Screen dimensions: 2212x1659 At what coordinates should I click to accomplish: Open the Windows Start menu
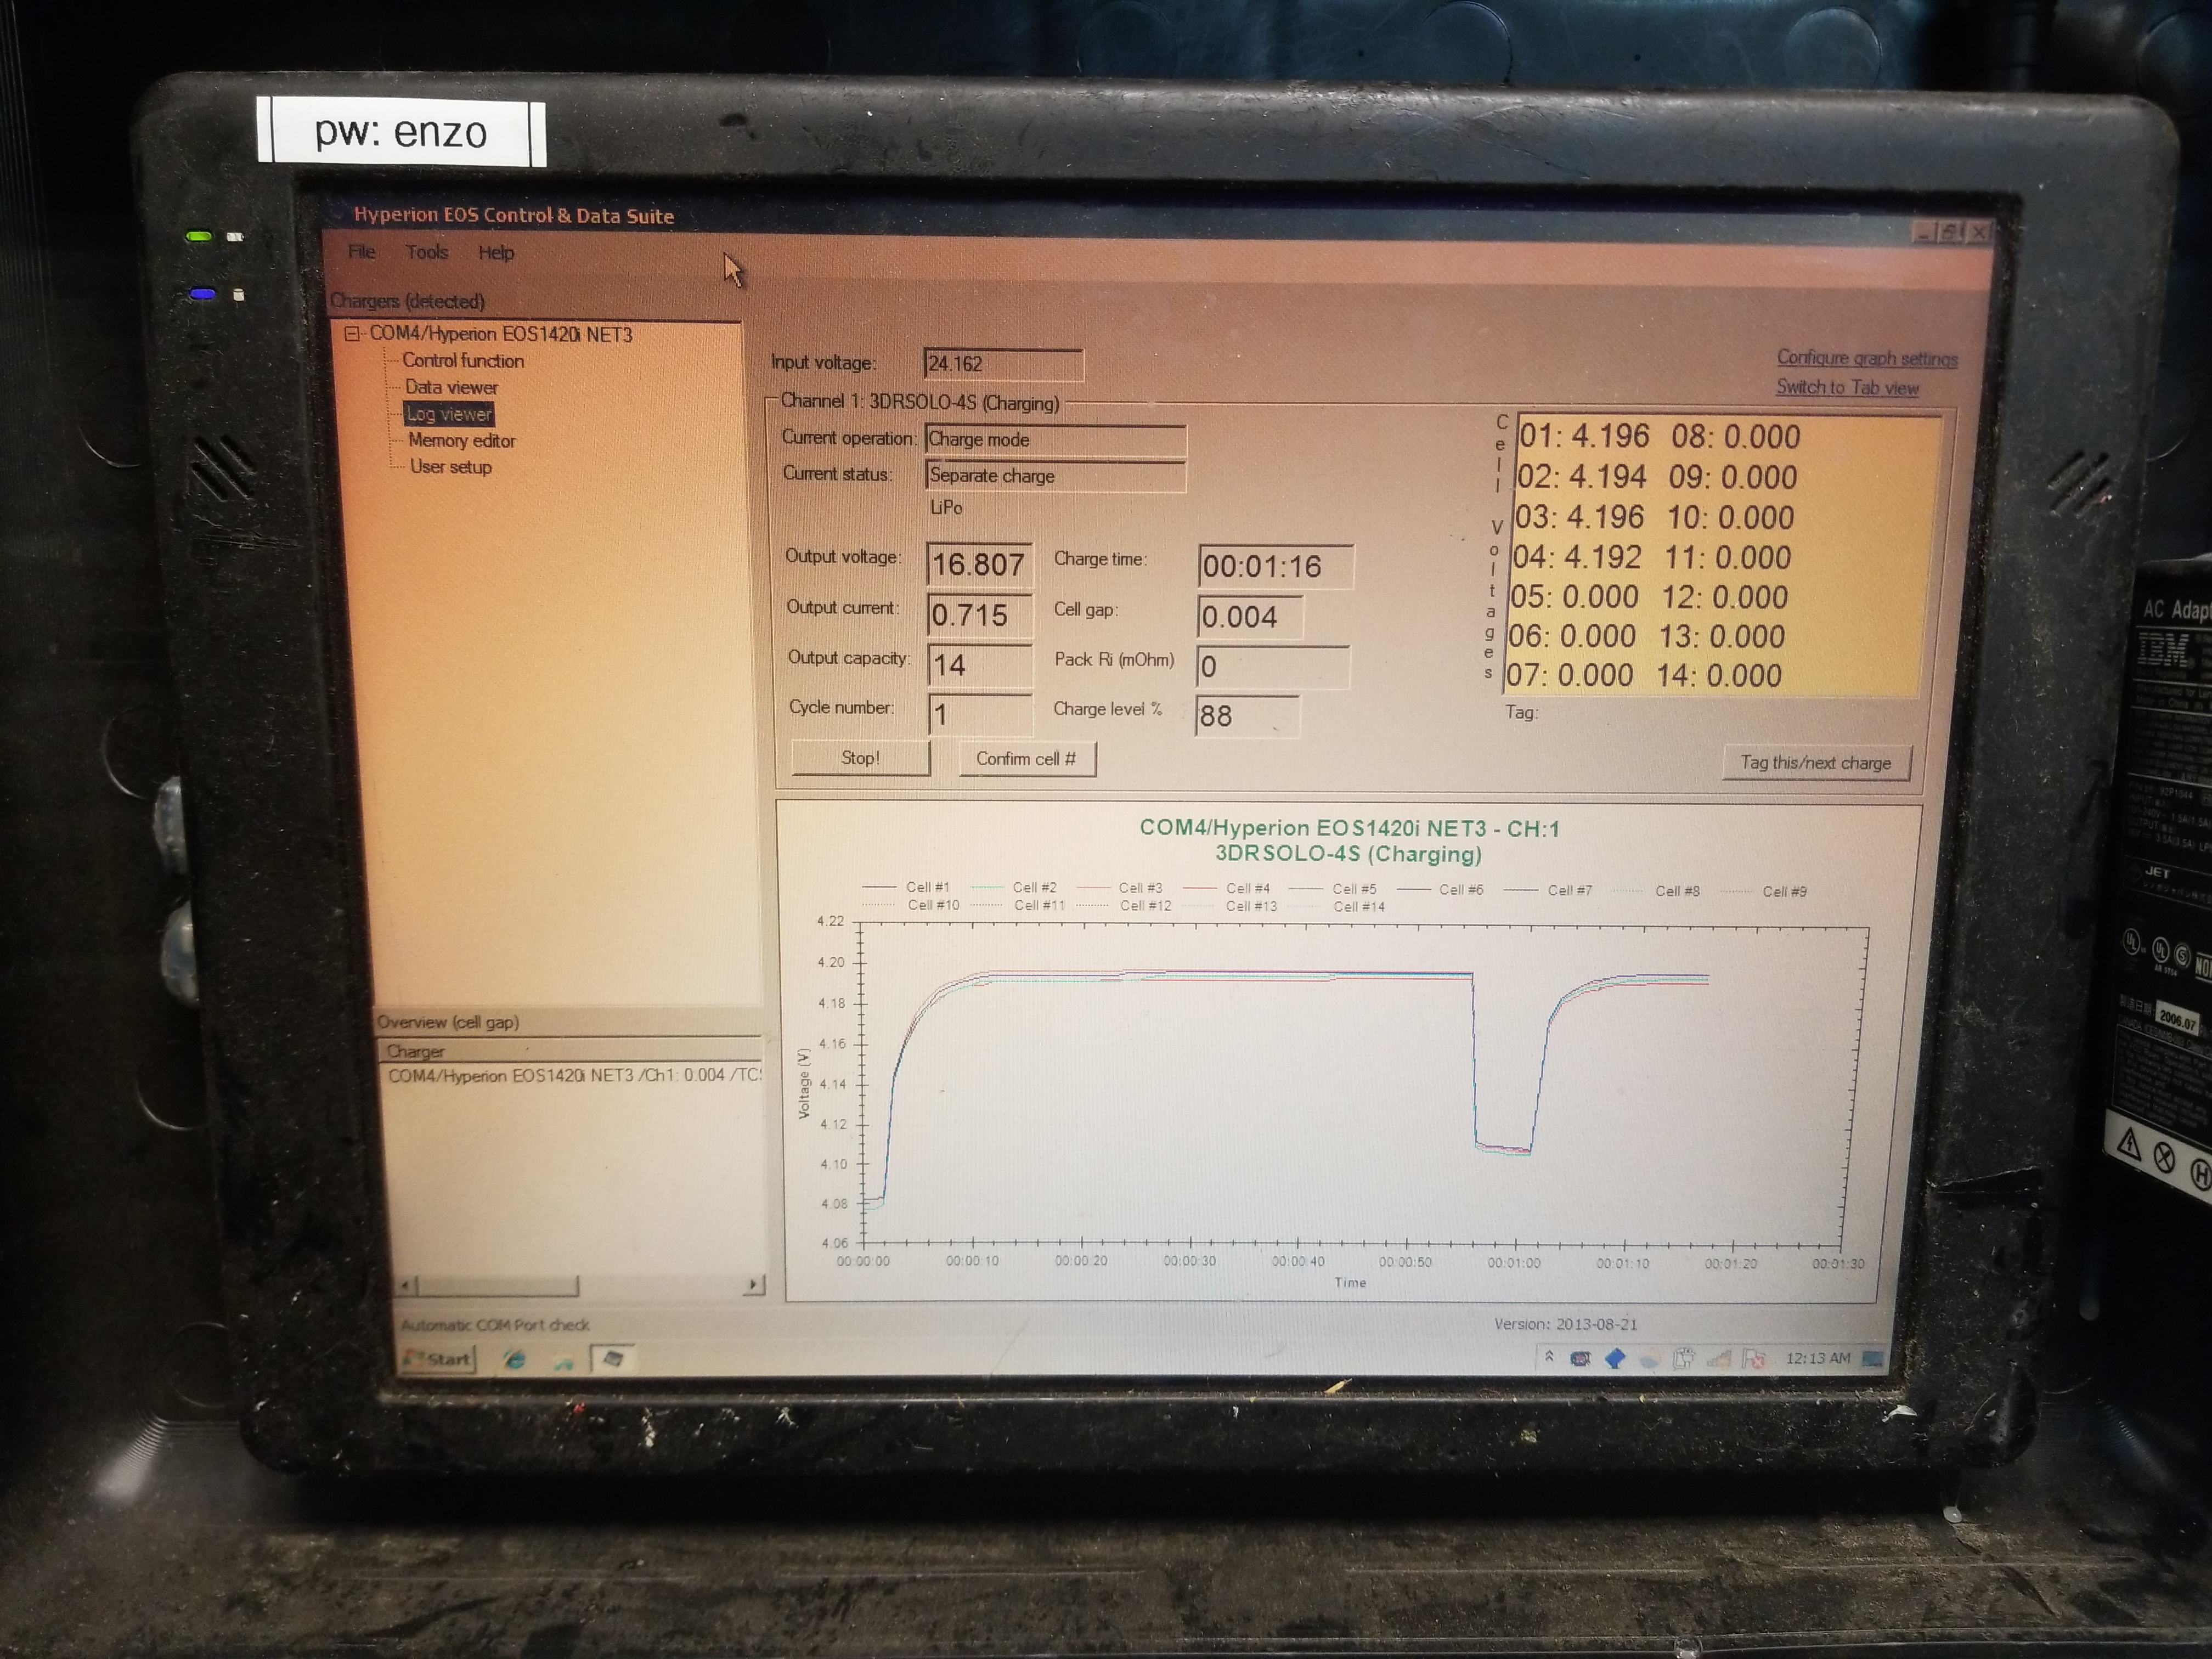[x=438, y=1358]
